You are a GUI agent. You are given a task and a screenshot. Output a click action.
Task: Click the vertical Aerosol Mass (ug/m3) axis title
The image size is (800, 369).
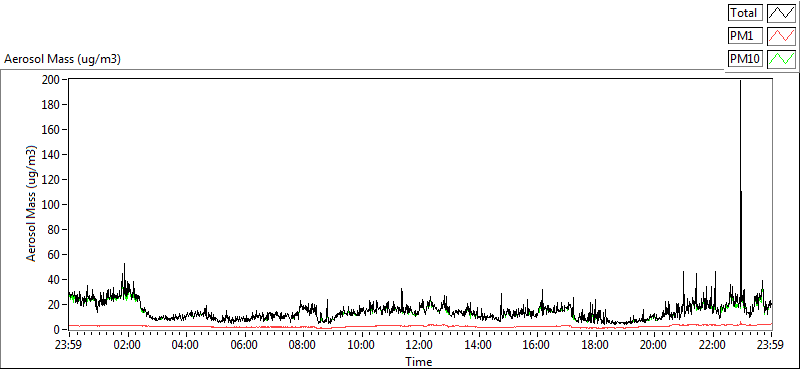[x=32, y=204]
